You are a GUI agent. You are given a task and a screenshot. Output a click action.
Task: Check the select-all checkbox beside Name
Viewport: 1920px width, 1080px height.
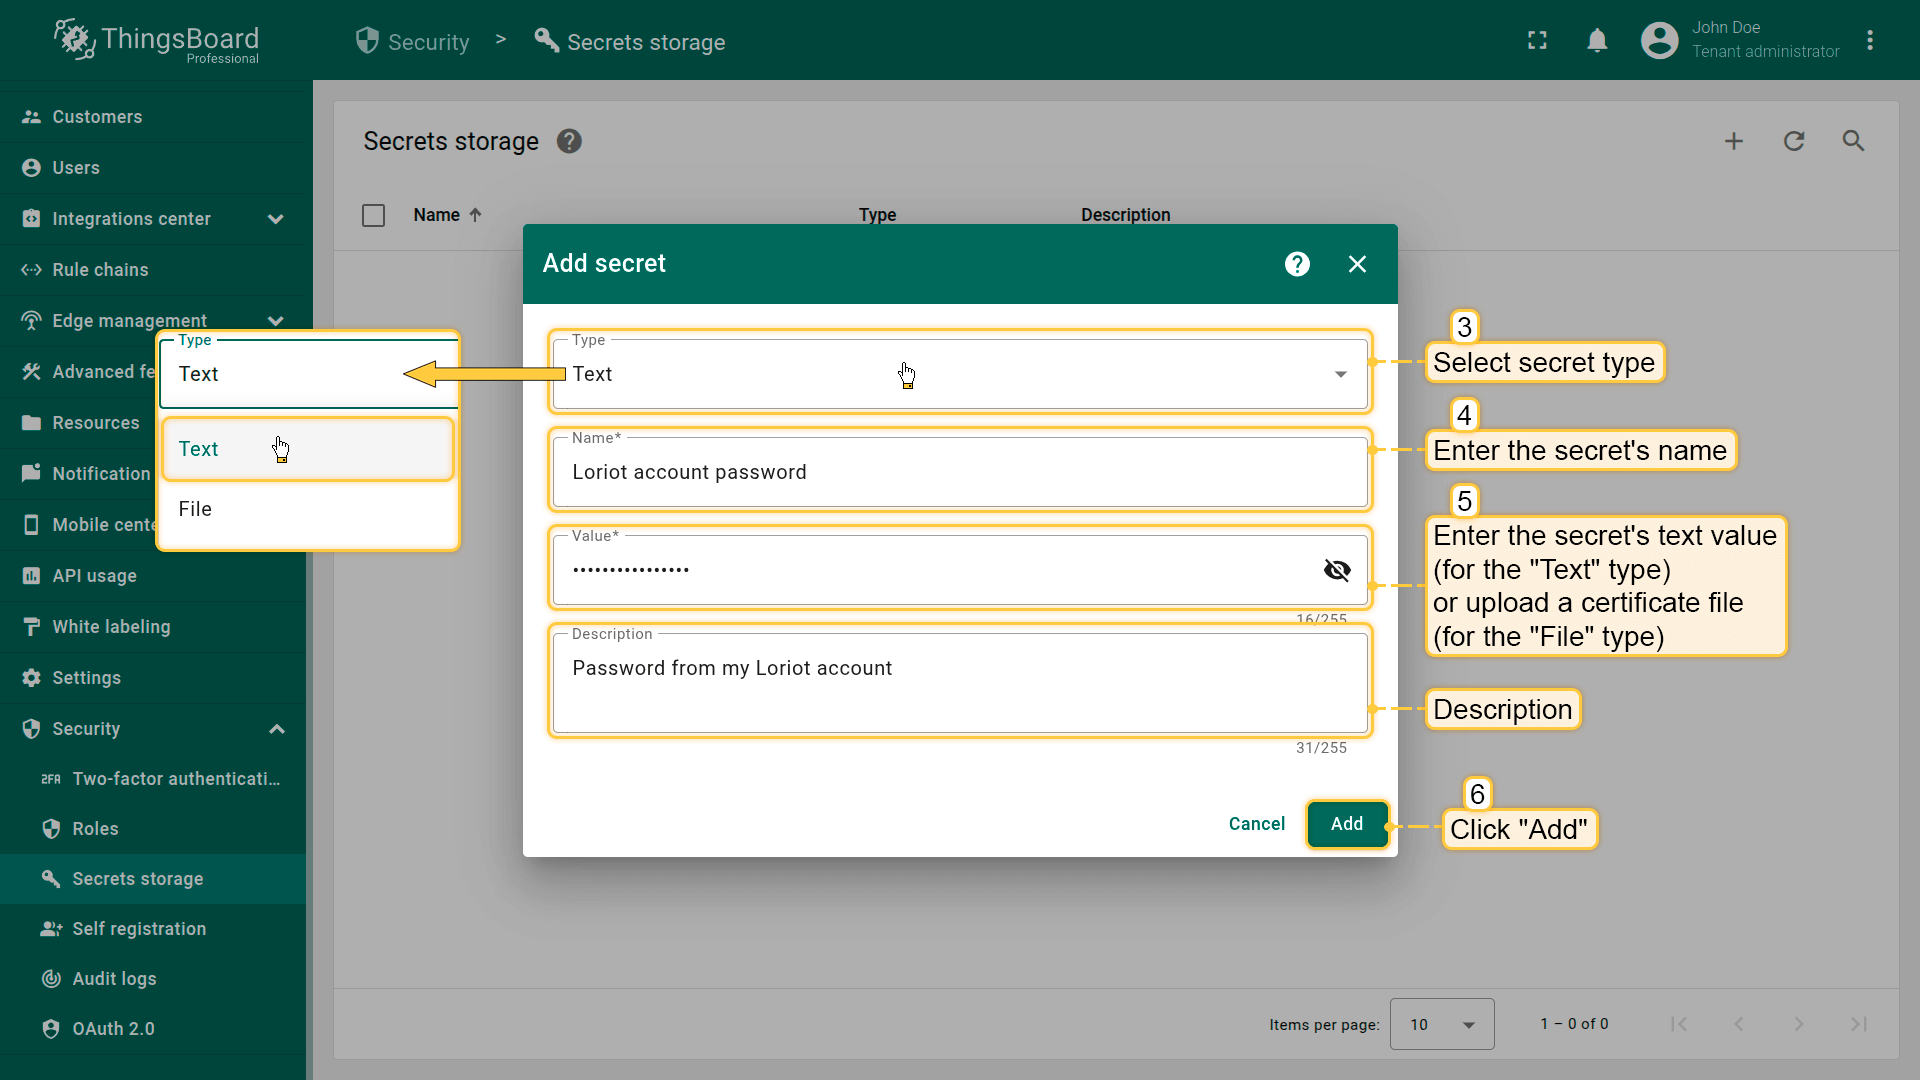point(373,215)
